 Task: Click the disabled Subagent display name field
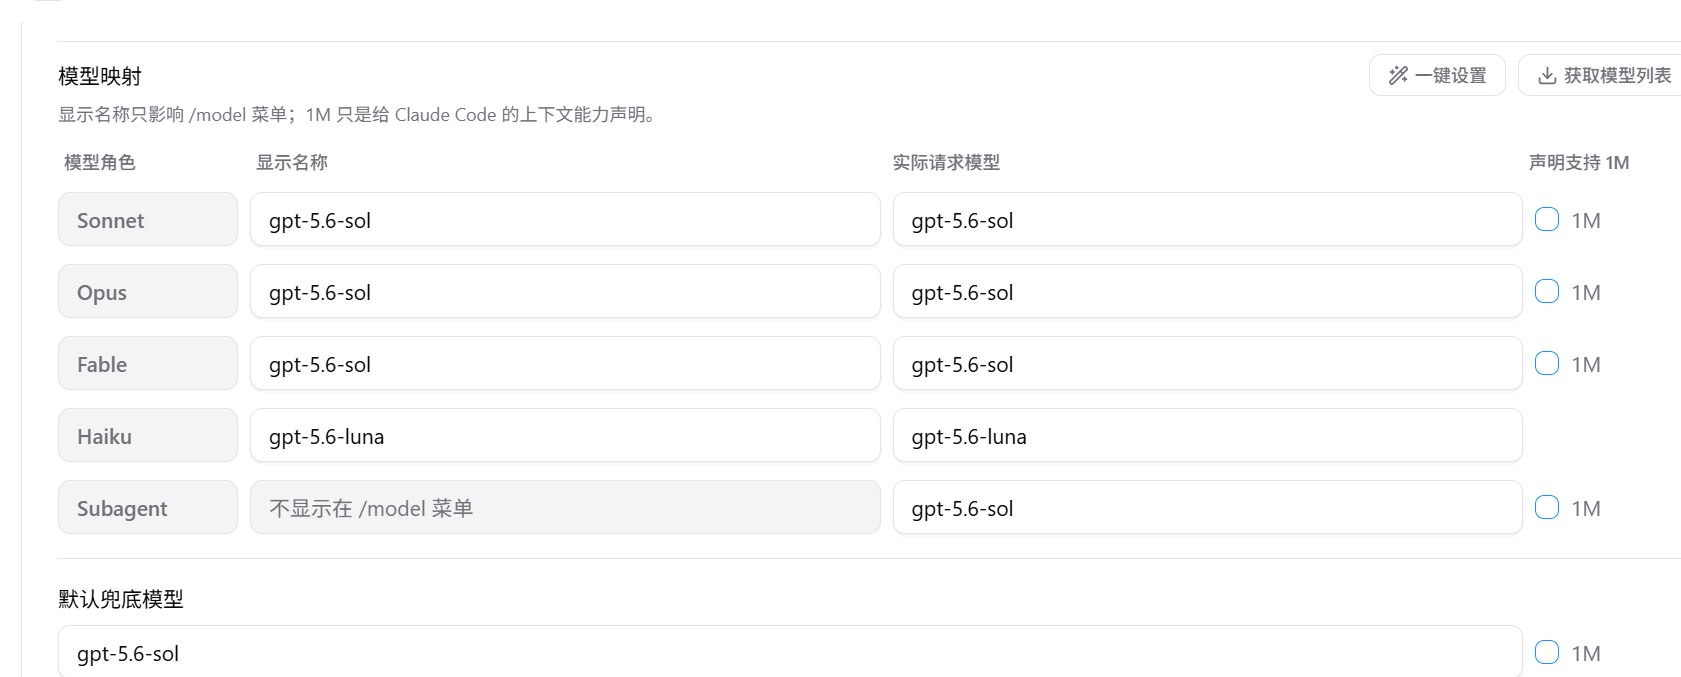[565, 507]
